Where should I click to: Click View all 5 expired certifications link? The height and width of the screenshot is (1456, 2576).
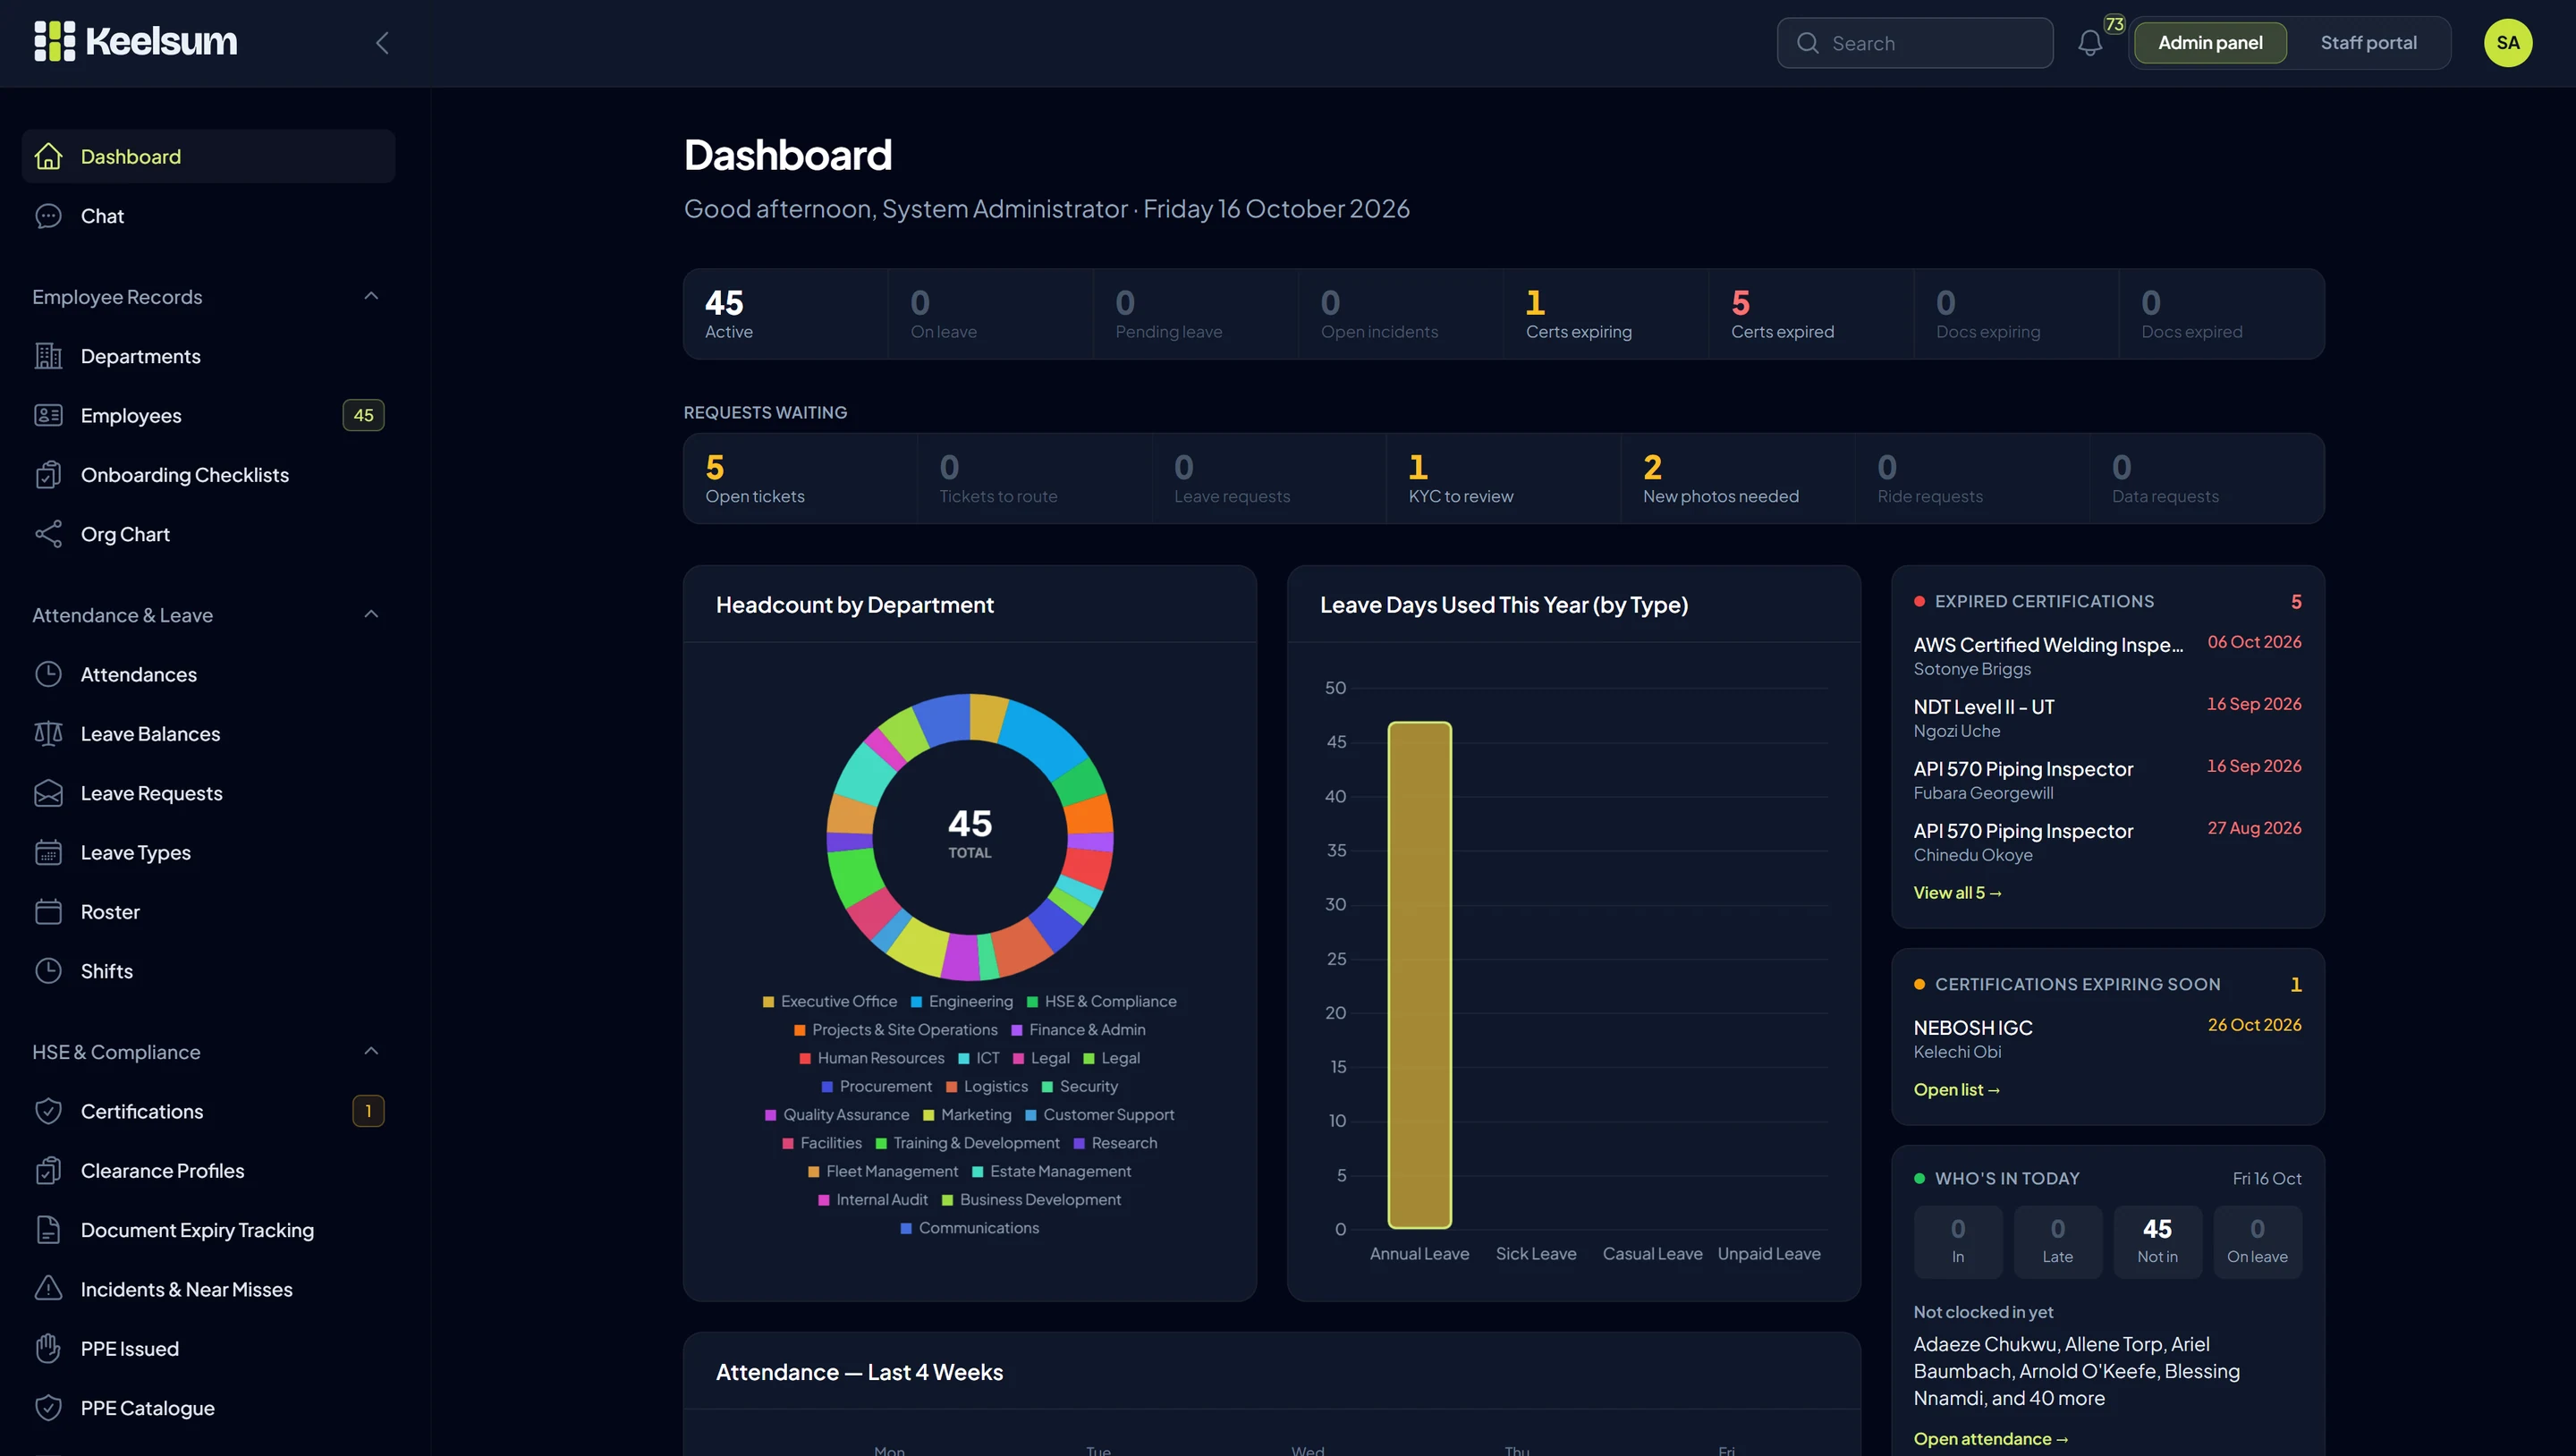(x=1957, y=892)
